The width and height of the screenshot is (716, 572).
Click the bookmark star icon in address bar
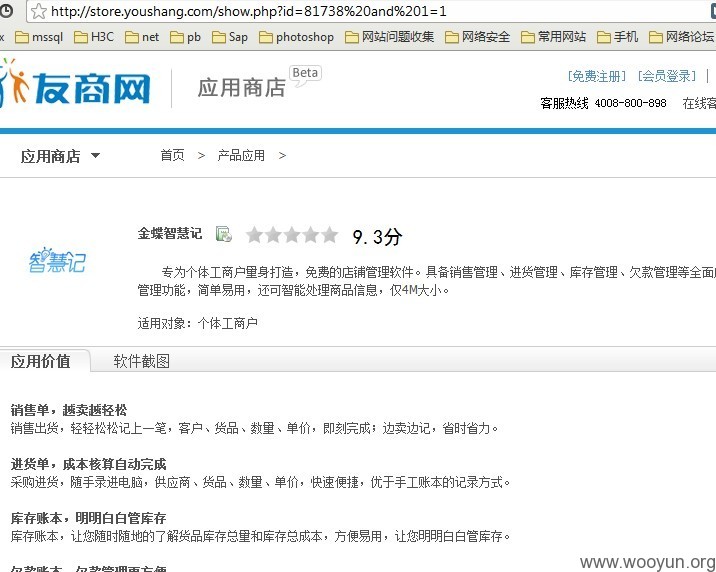(x=39, y=11)
